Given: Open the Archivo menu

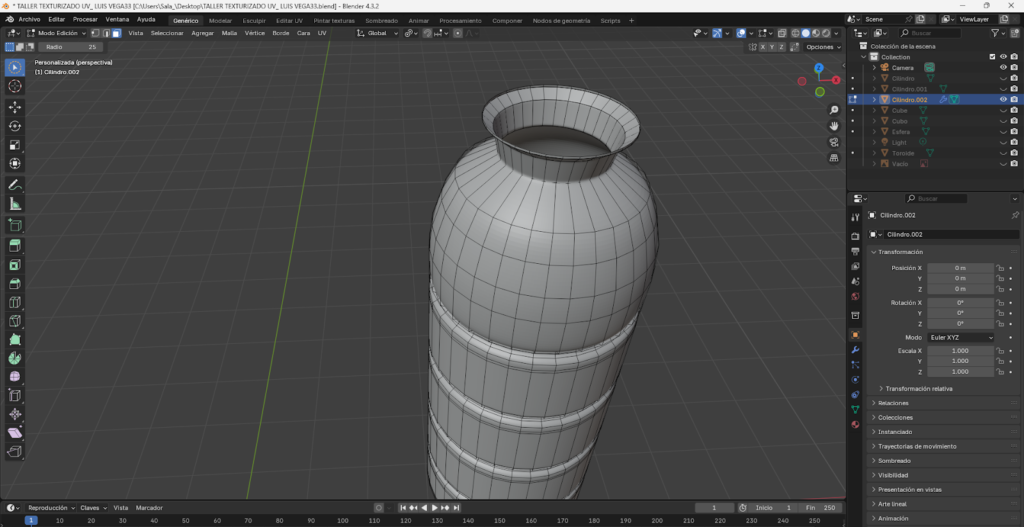Looking at the screenshot, I should pyautogui.click(x=29, y=20).
